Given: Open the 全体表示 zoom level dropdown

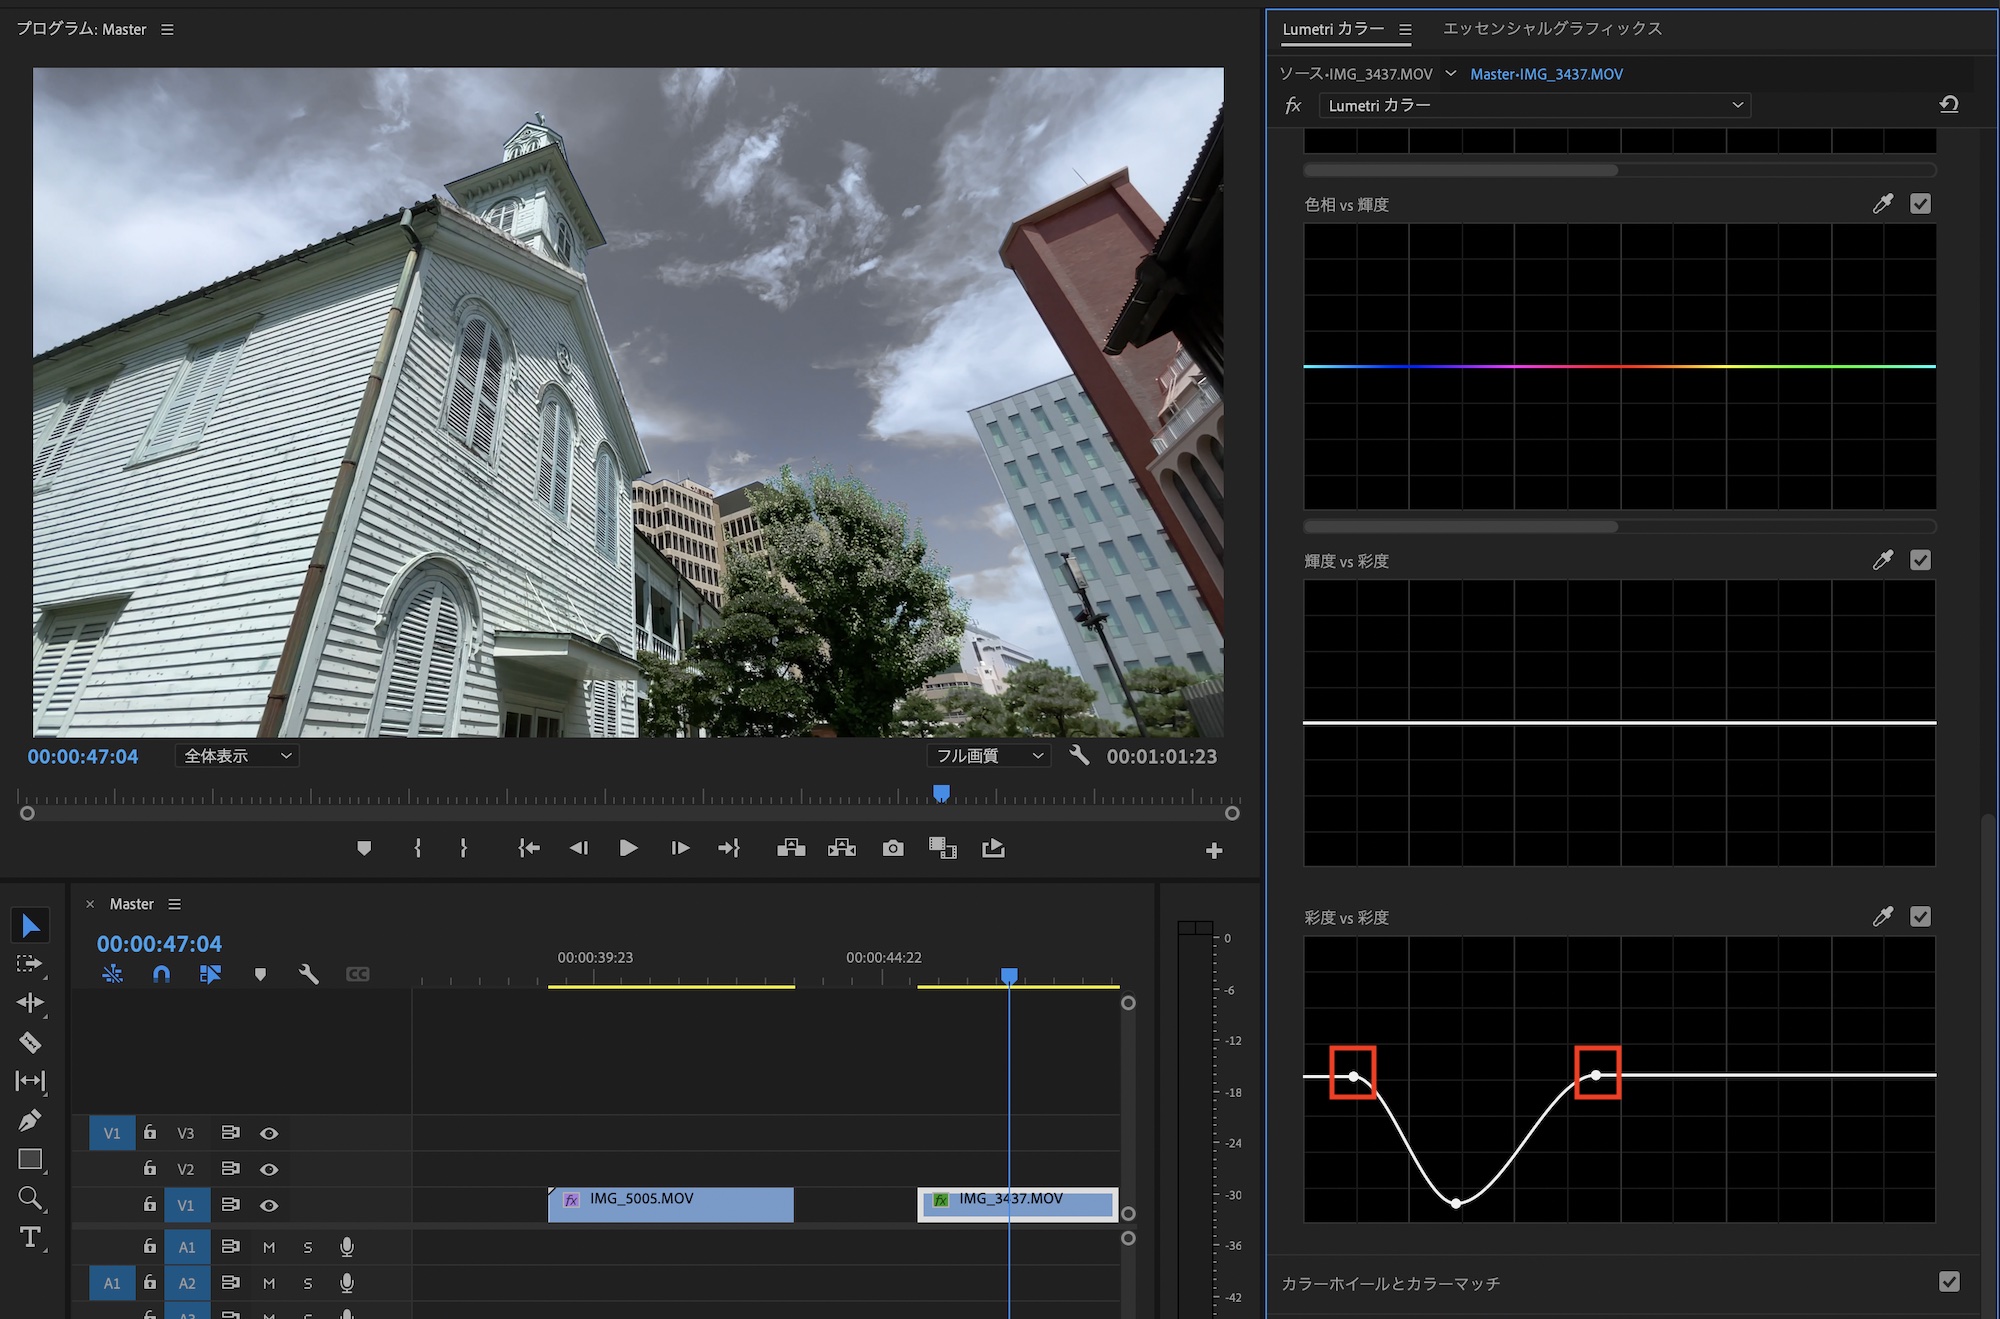Looking at the screenshot, I should click(x=236, y=756).
